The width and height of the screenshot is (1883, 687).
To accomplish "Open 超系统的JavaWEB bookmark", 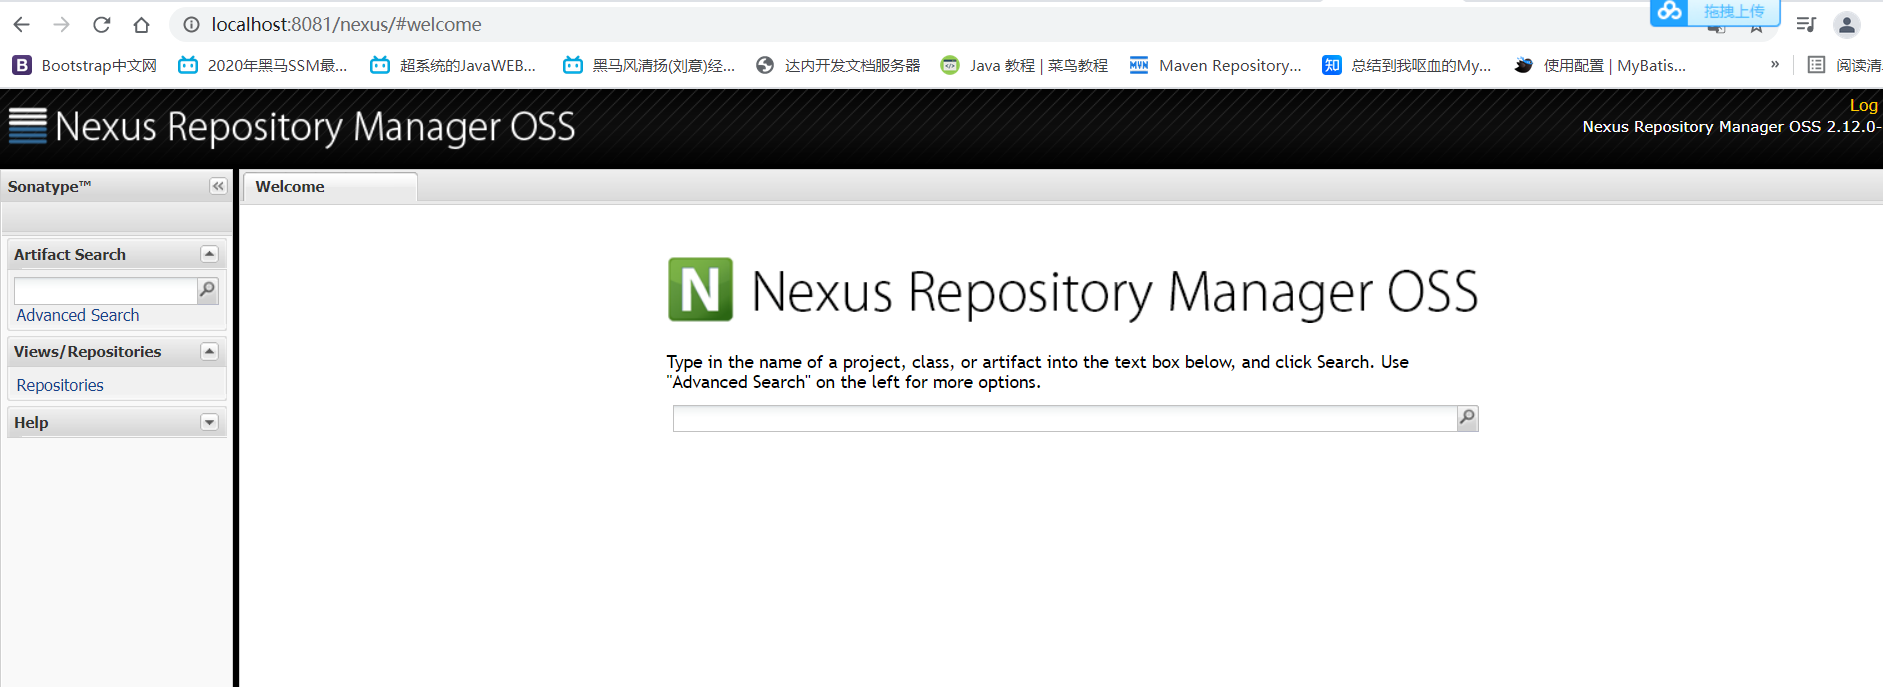I will tap(453, 65).
